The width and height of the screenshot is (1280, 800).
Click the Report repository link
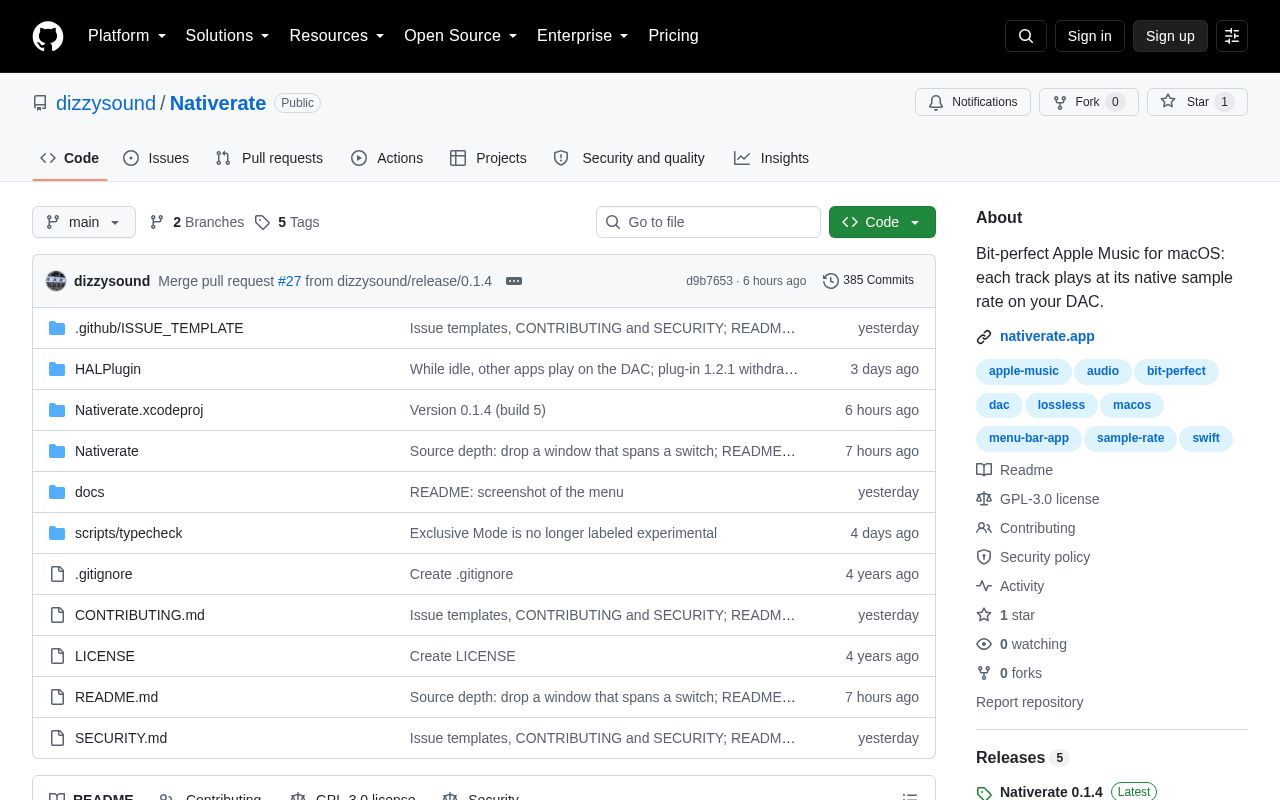click(x=1030, y=702)
